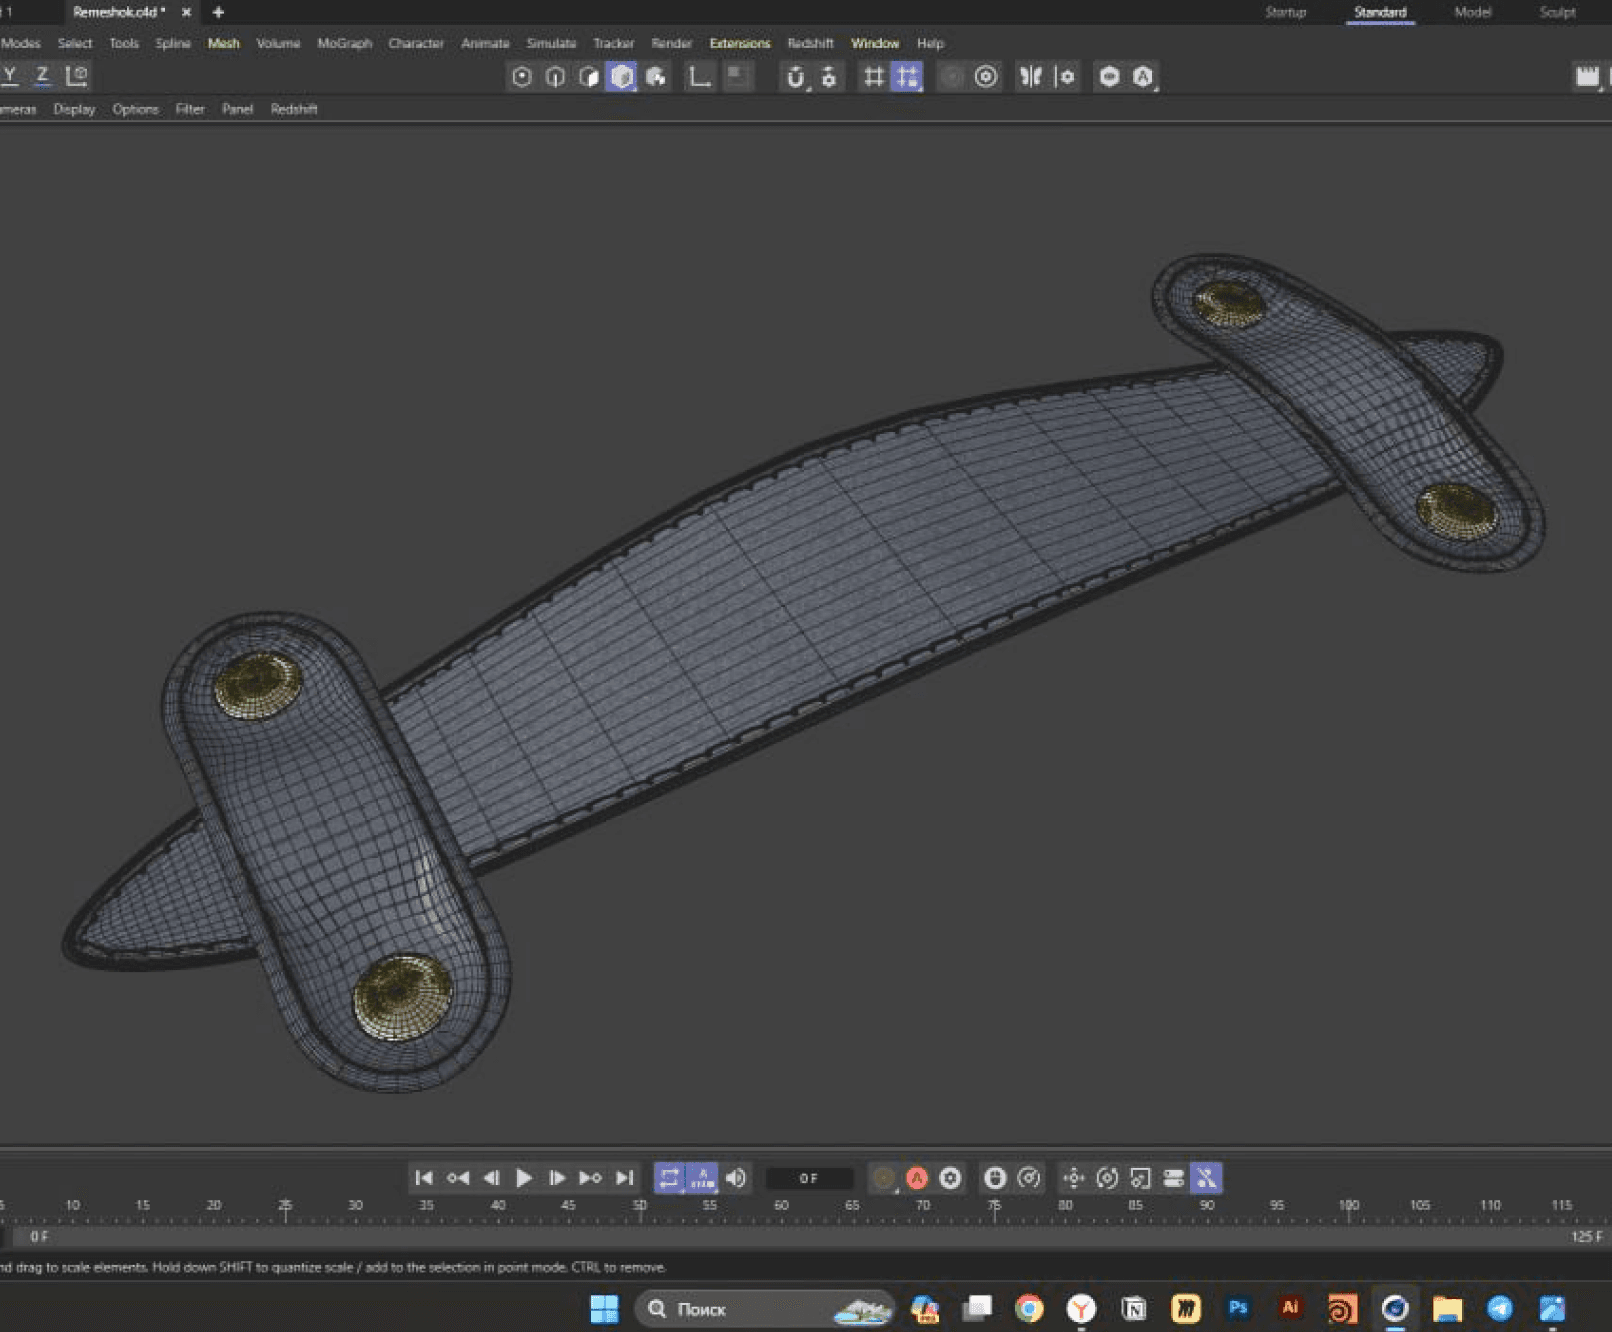Switch to the Sculpt layout tab

click(1557, 12)
